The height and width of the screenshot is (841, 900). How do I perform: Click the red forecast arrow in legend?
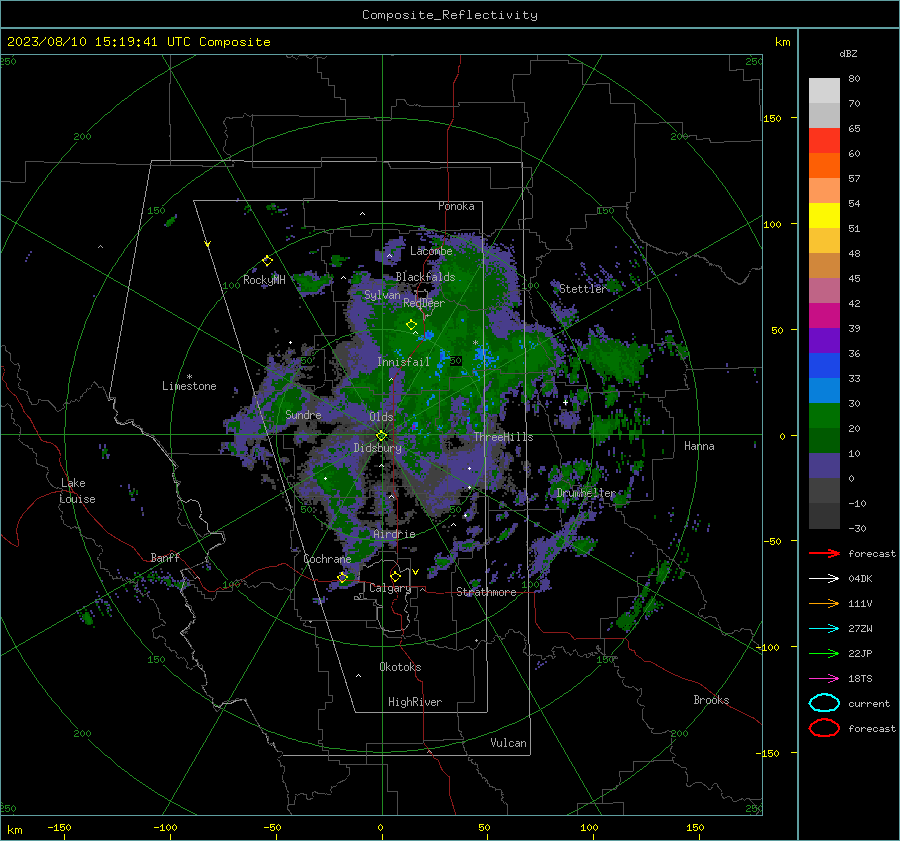pos(824,553)
